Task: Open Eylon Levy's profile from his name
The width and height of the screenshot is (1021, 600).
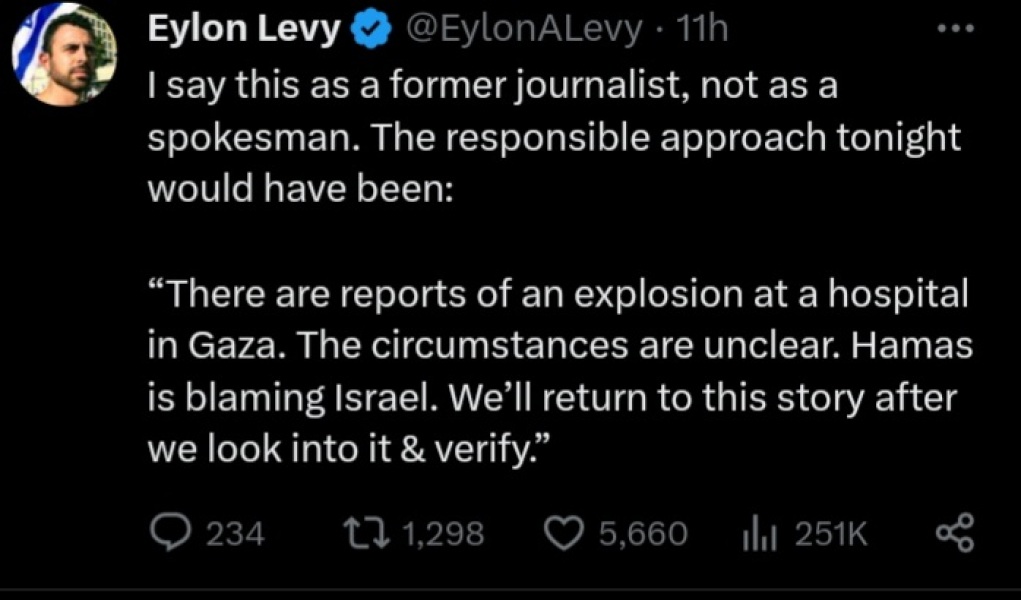Action: coord(243,27)
